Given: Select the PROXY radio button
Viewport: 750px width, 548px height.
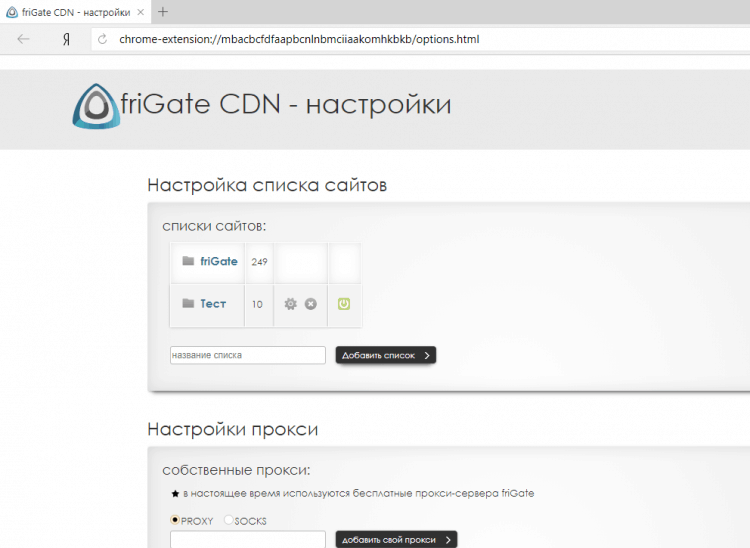Looking at the screenshot, I should [x=175, y=520].
